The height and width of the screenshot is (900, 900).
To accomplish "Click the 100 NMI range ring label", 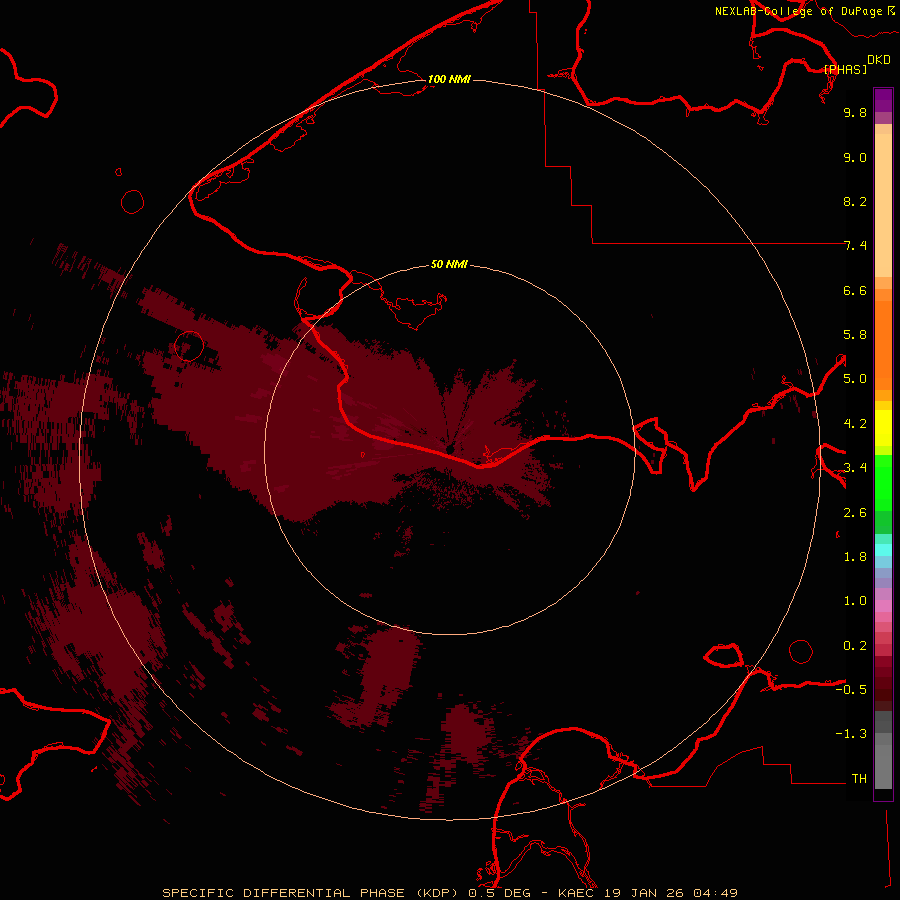I will (x=449, y=79).
